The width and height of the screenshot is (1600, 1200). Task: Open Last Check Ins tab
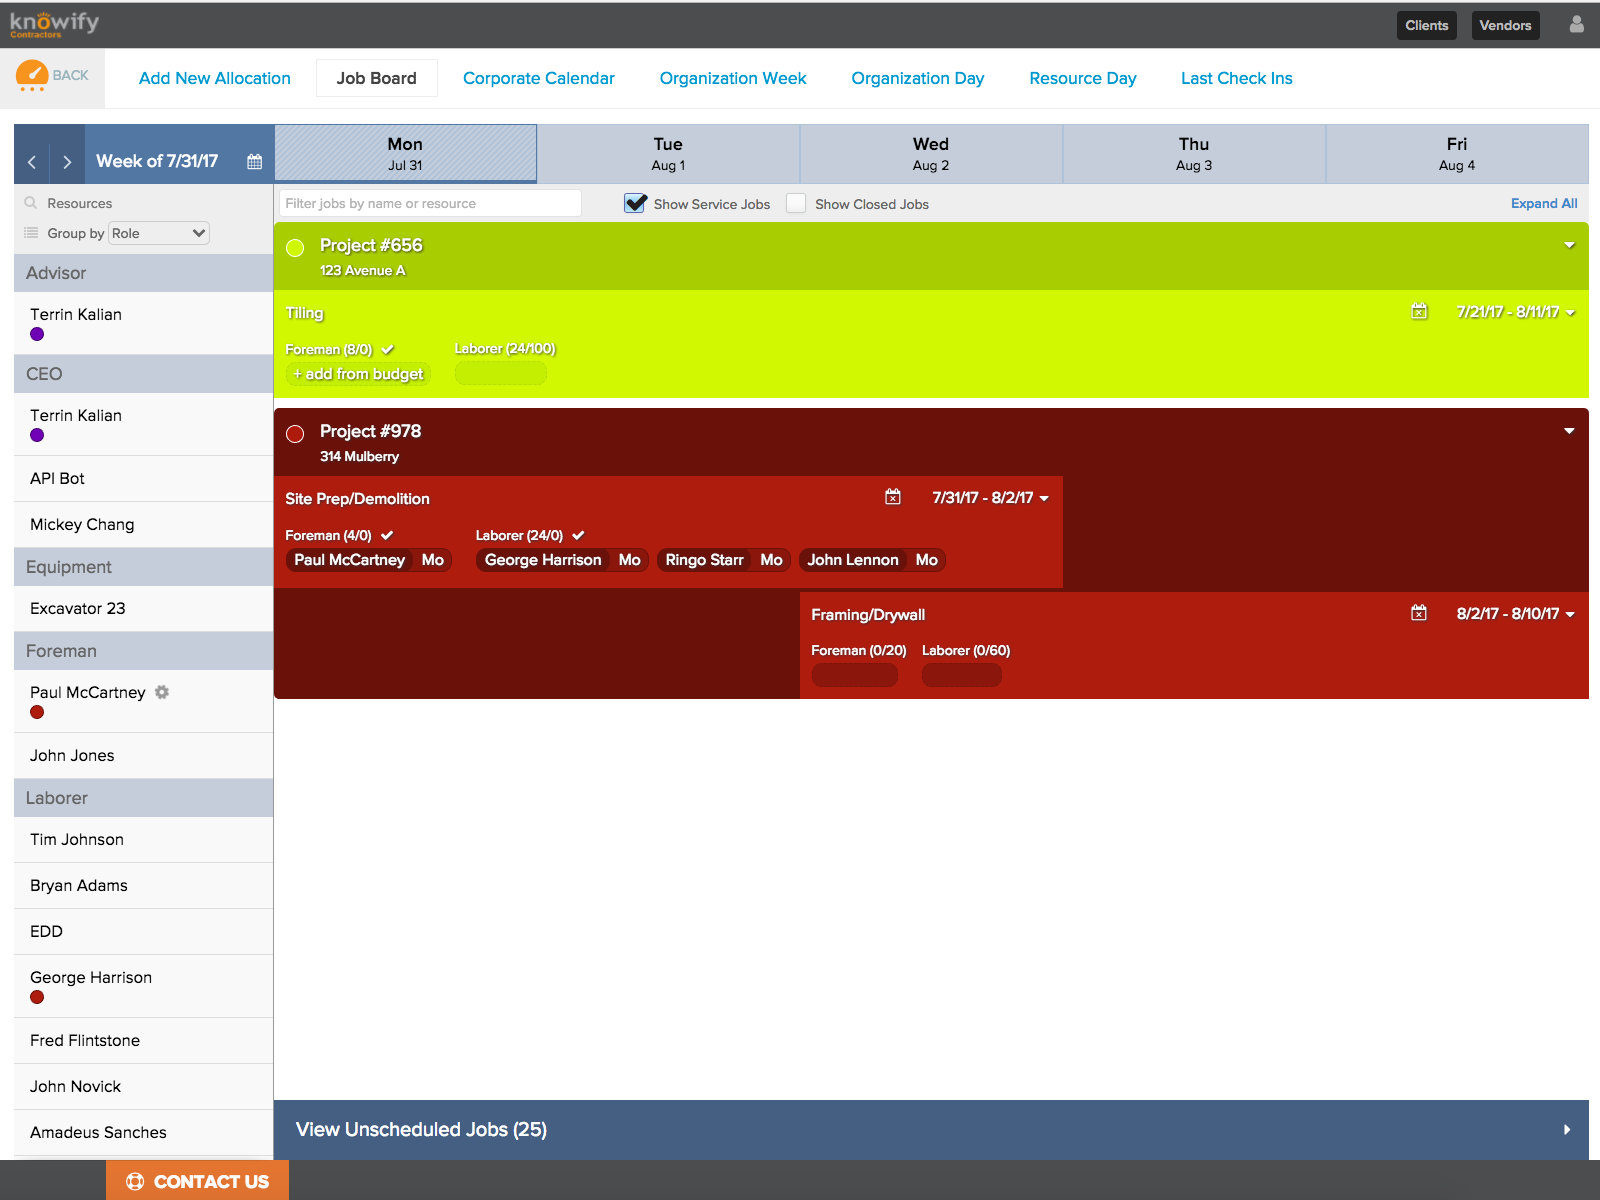[1237, 78]
